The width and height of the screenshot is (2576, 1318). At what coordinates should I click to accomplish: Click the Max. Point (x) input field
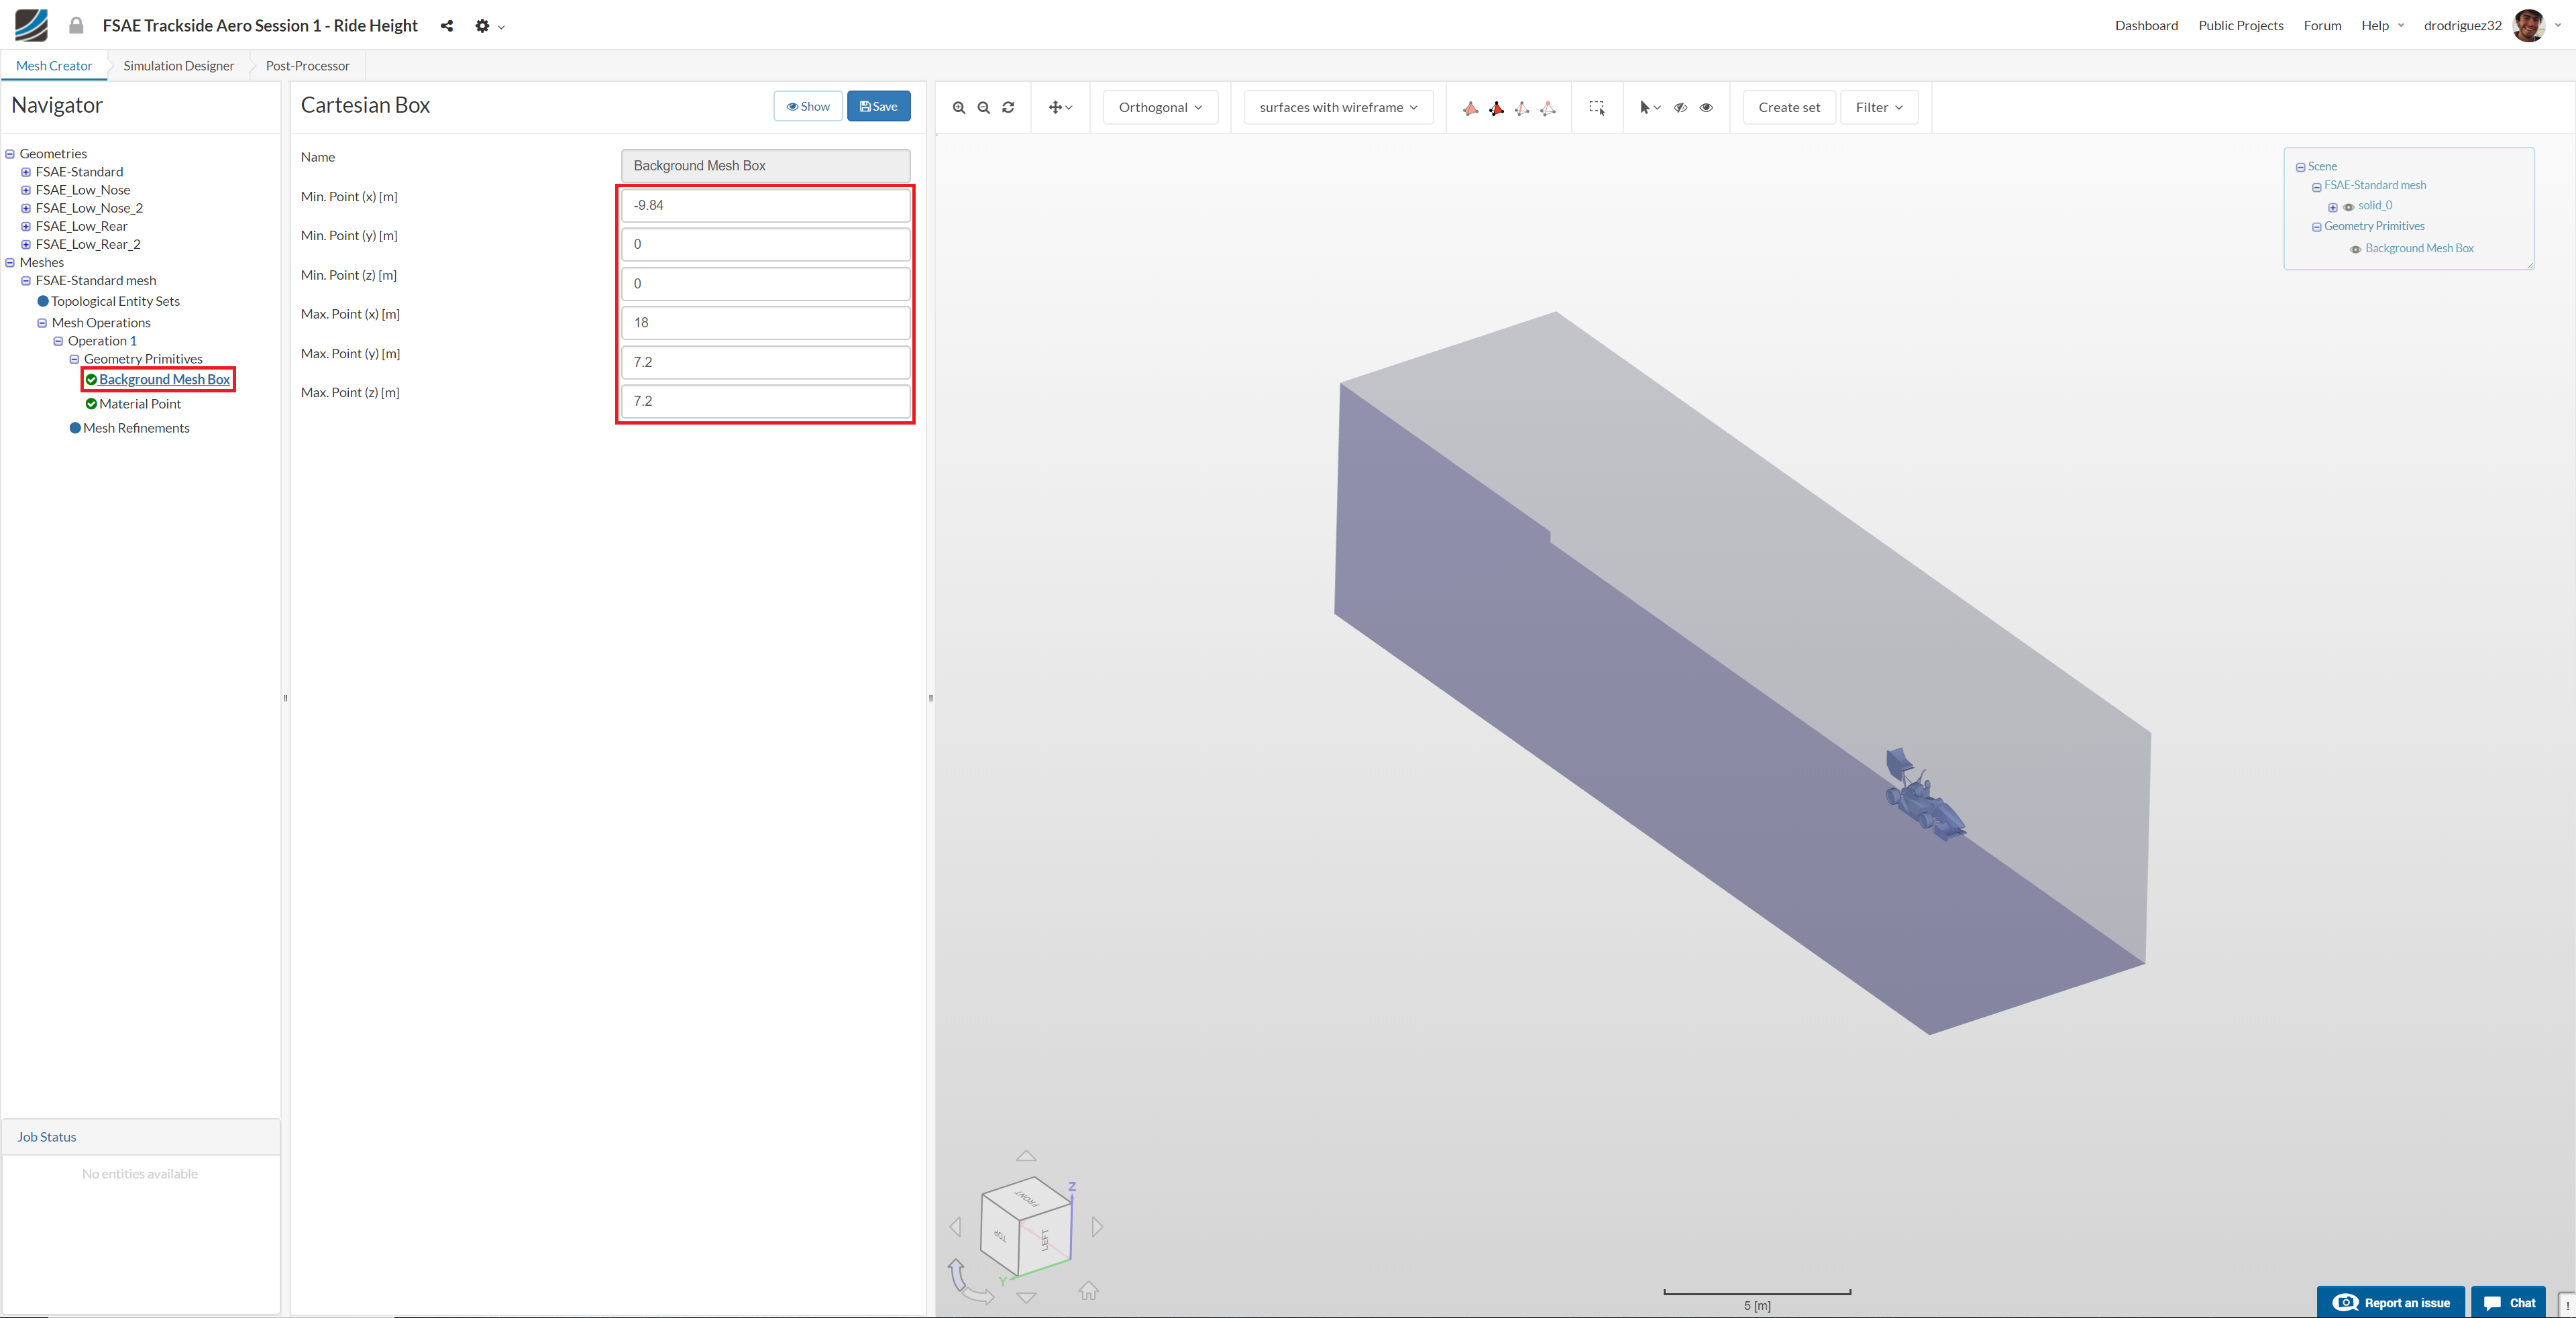point(765,322)
